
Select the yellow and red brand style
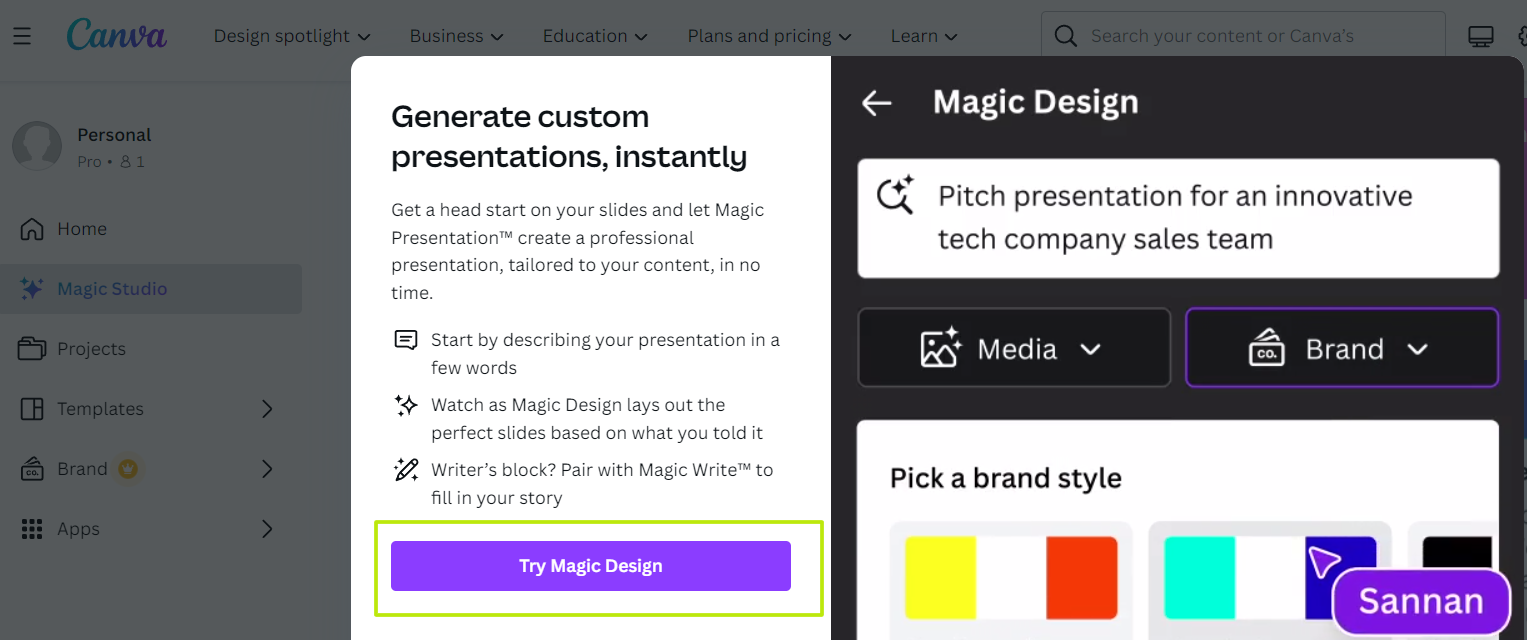(x=1011, y=581)
